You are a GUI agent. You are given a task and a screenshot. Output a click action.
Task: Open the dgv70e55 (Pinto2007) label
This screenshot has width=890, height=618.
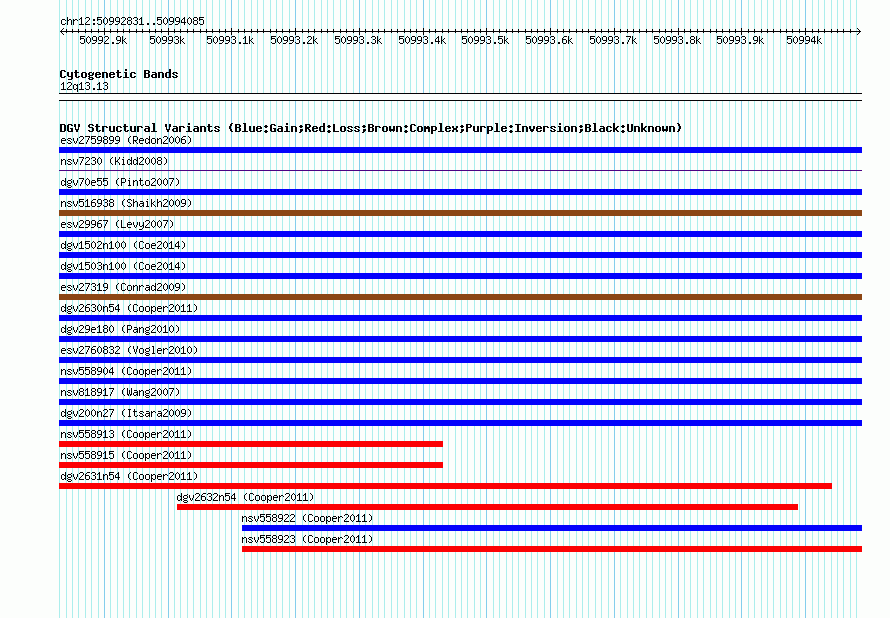click(120, 182)
